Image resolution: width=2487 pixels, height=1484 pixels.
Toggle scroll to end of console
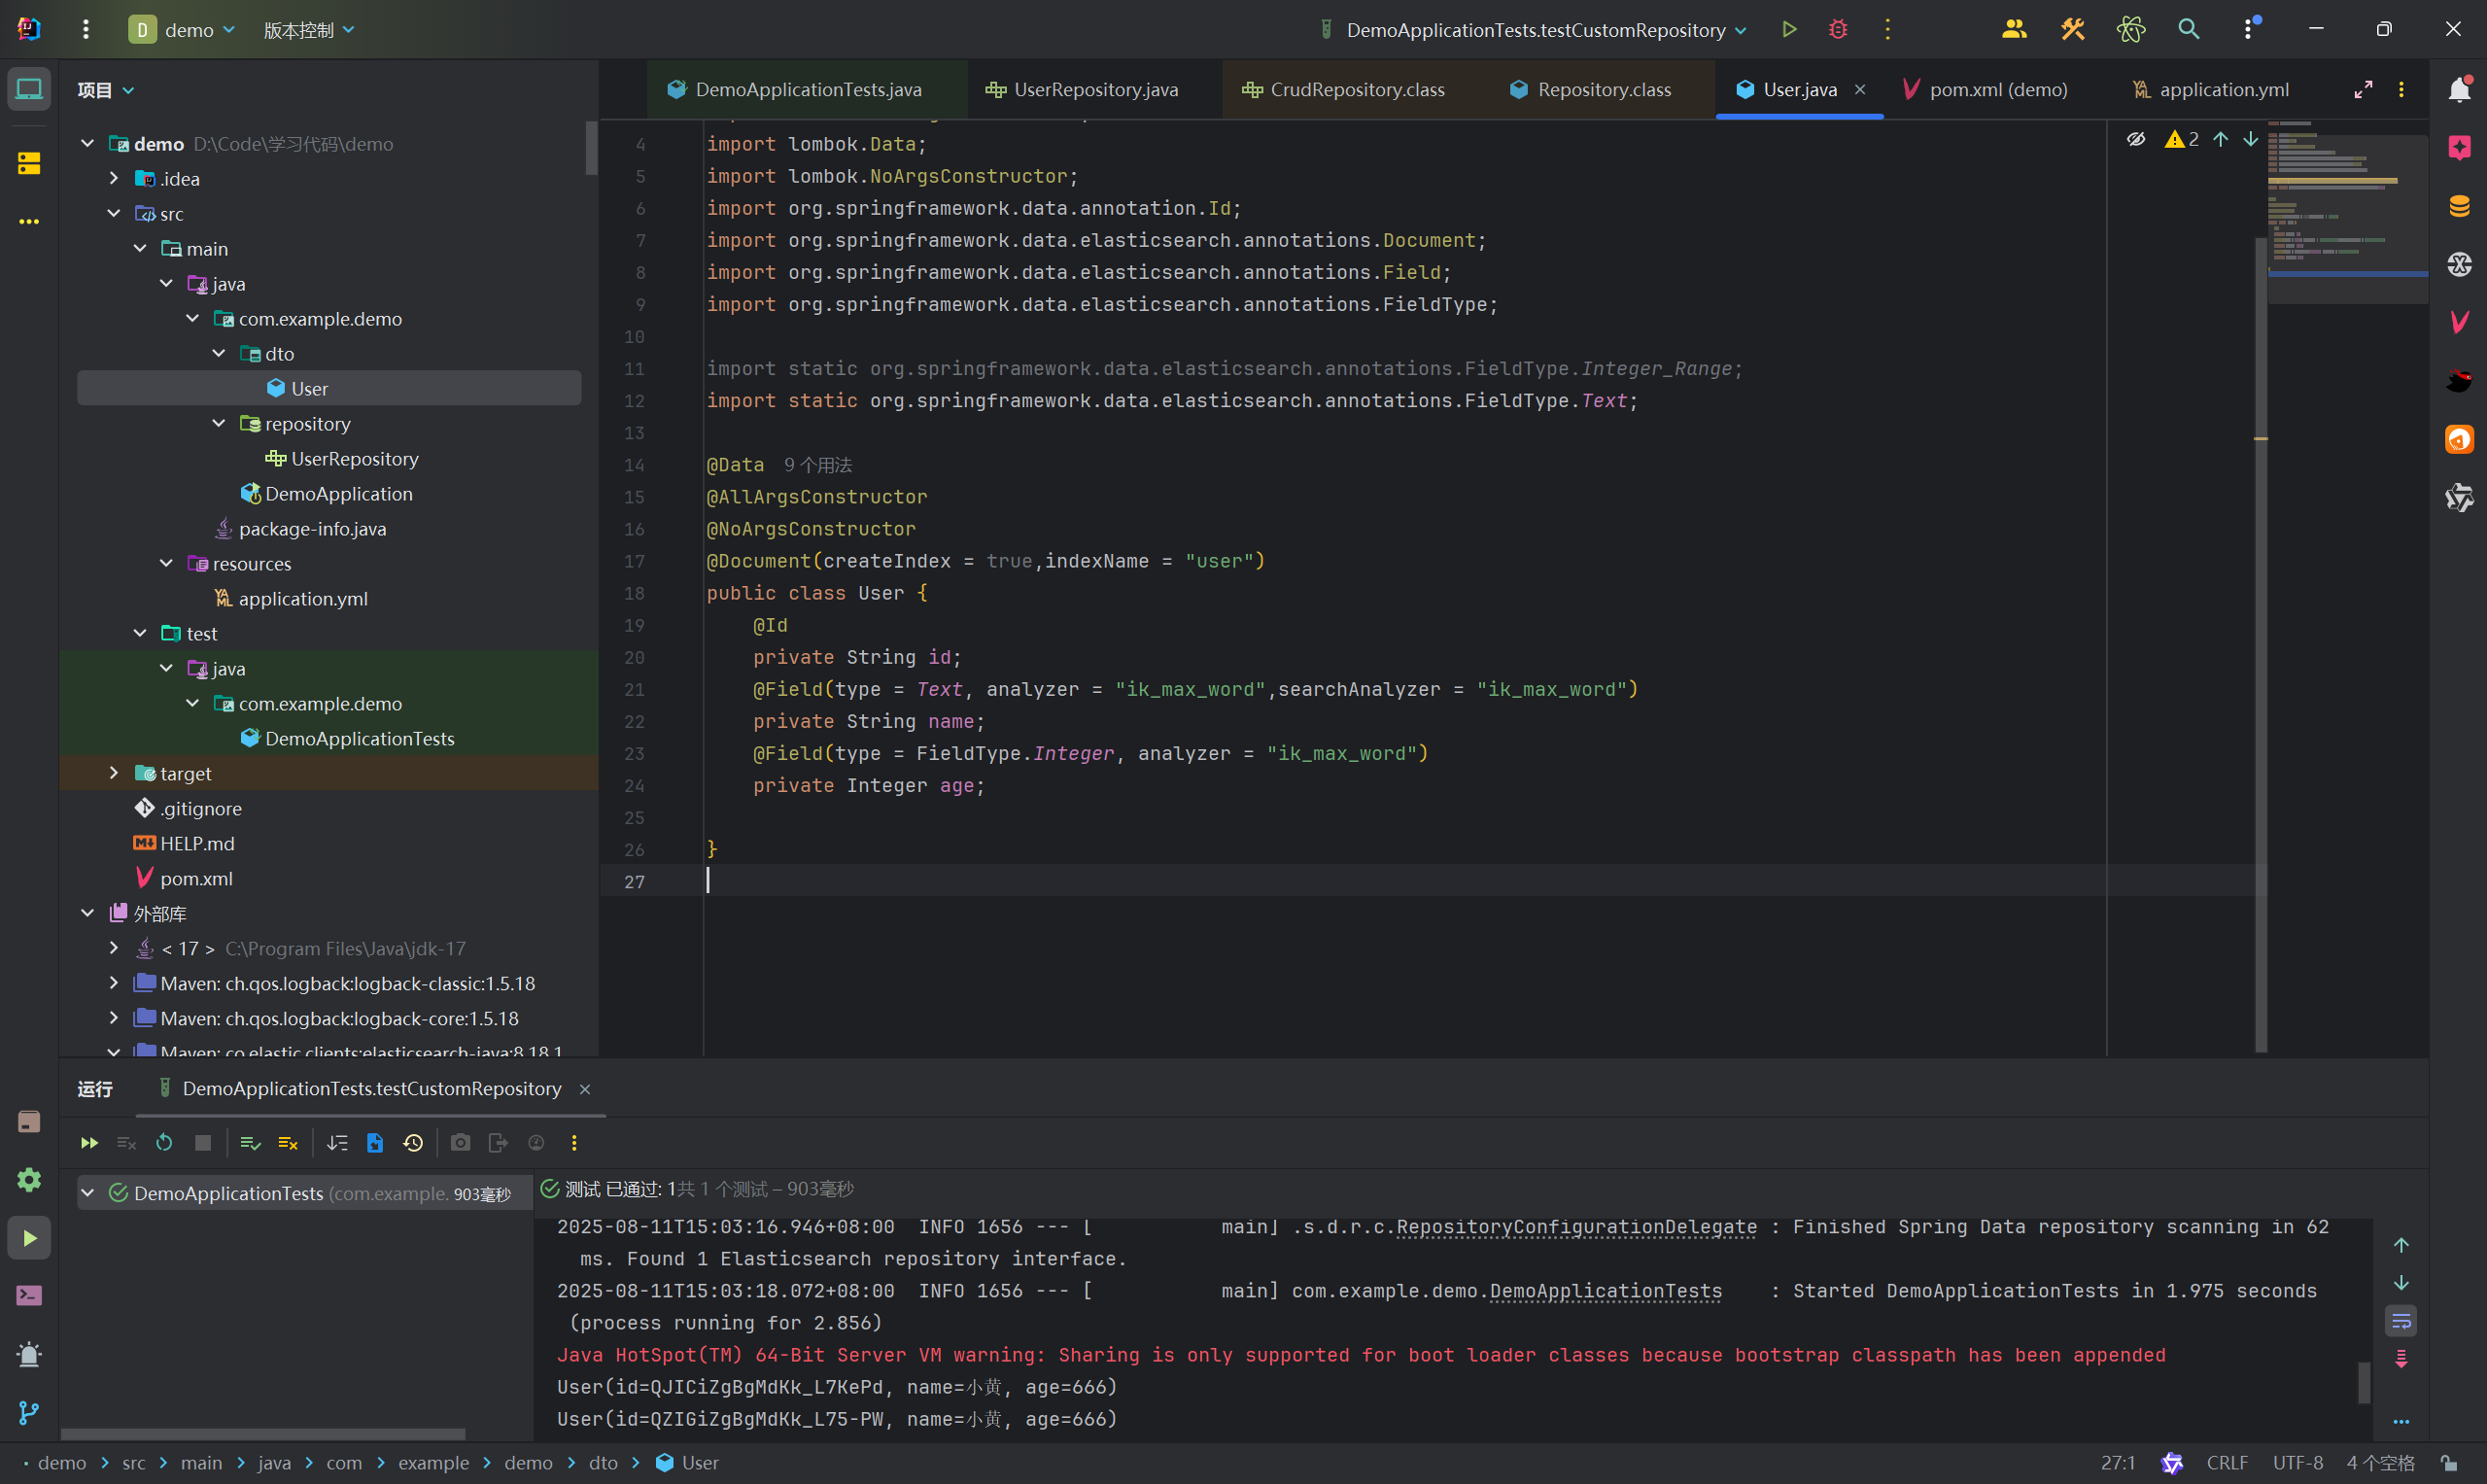coord(2401,1359)
